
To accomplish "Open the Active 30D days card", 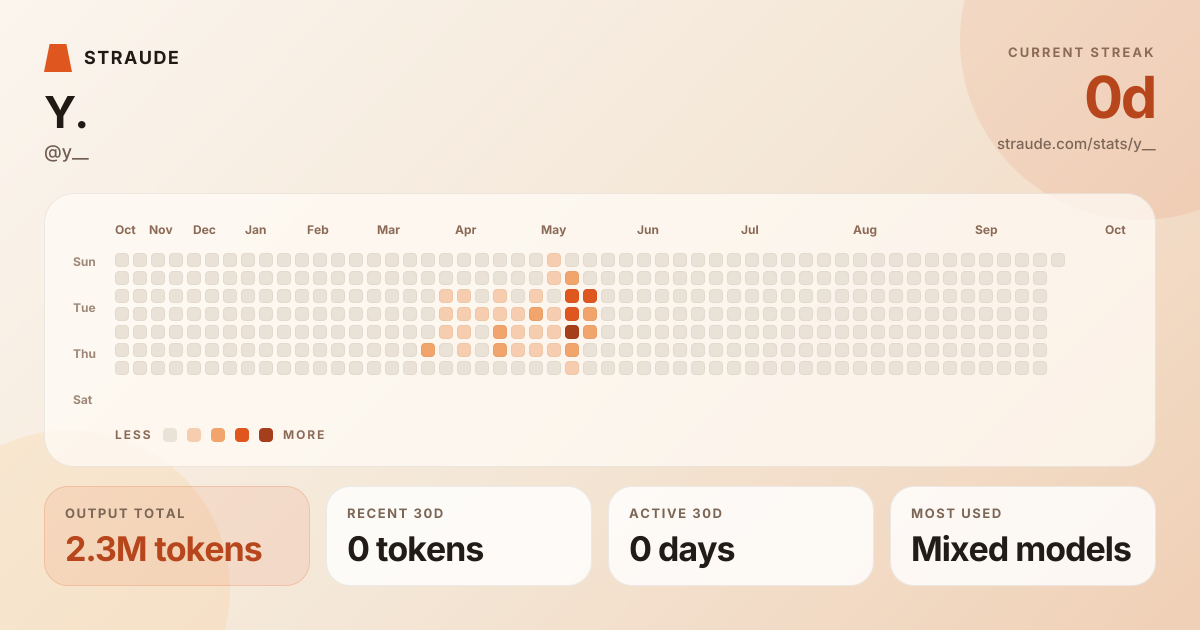I will point(741,536).
